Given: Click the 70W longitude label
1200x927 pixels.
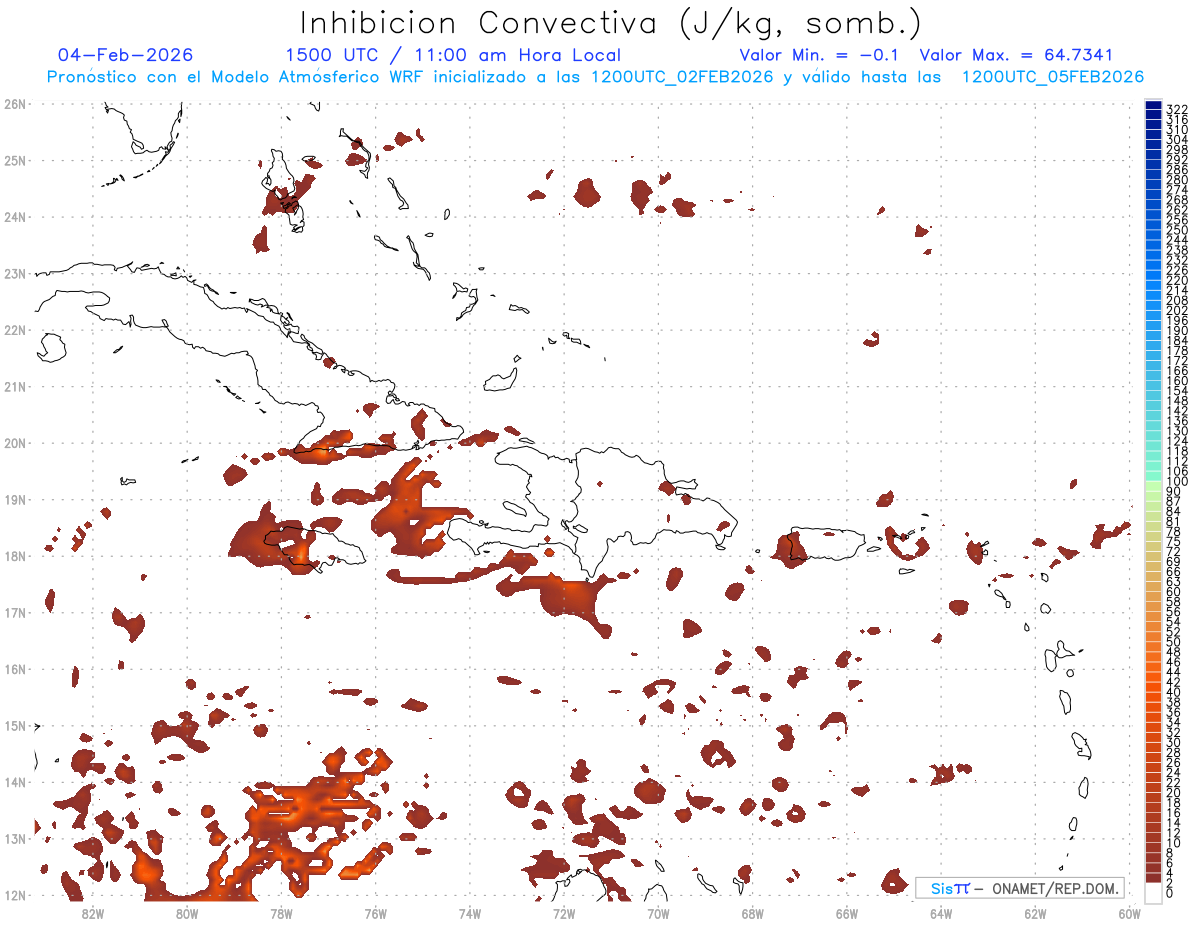Looking at the screenshot, I should coord(658,913).
